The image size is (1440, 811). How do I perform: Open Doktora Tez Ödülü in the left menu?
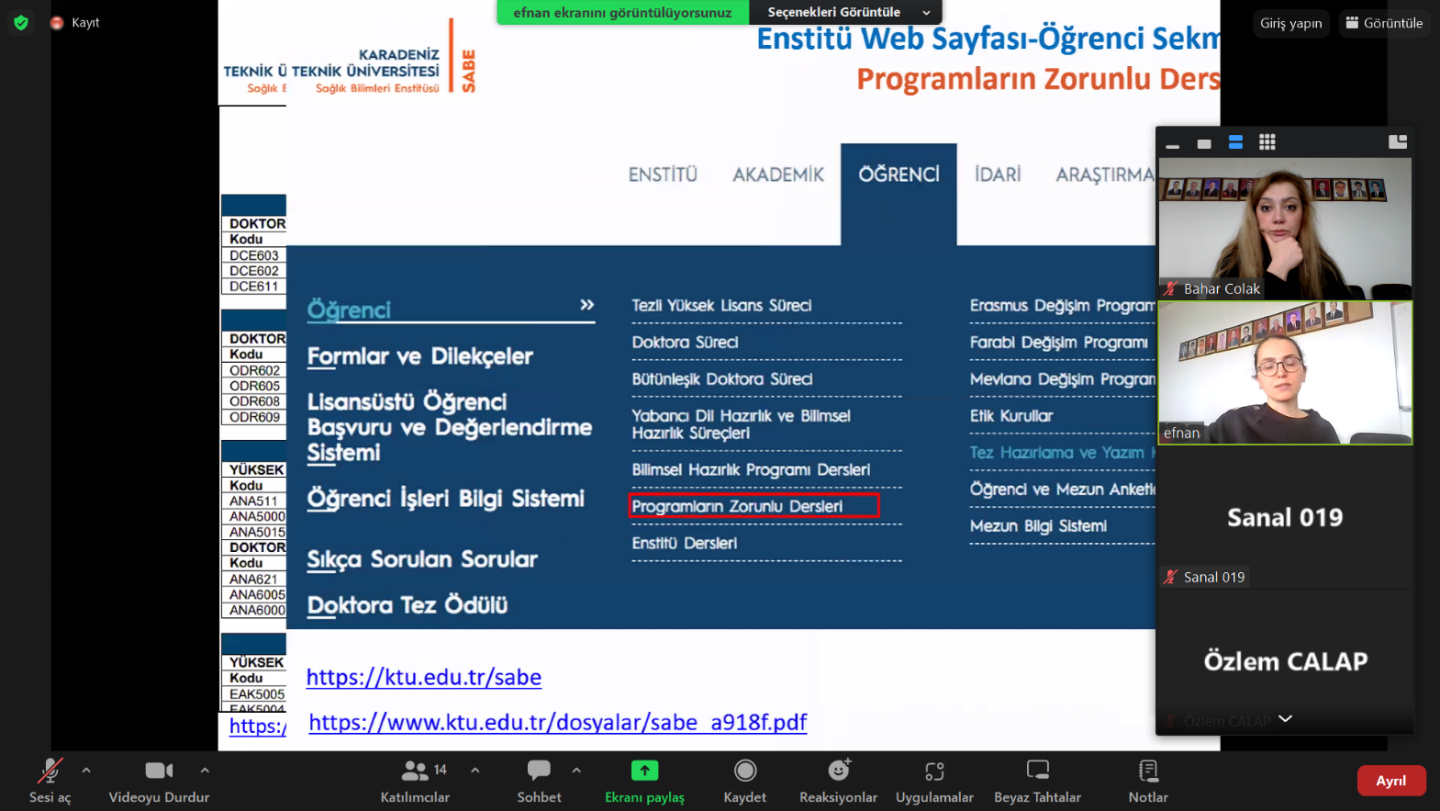point(408,605)
